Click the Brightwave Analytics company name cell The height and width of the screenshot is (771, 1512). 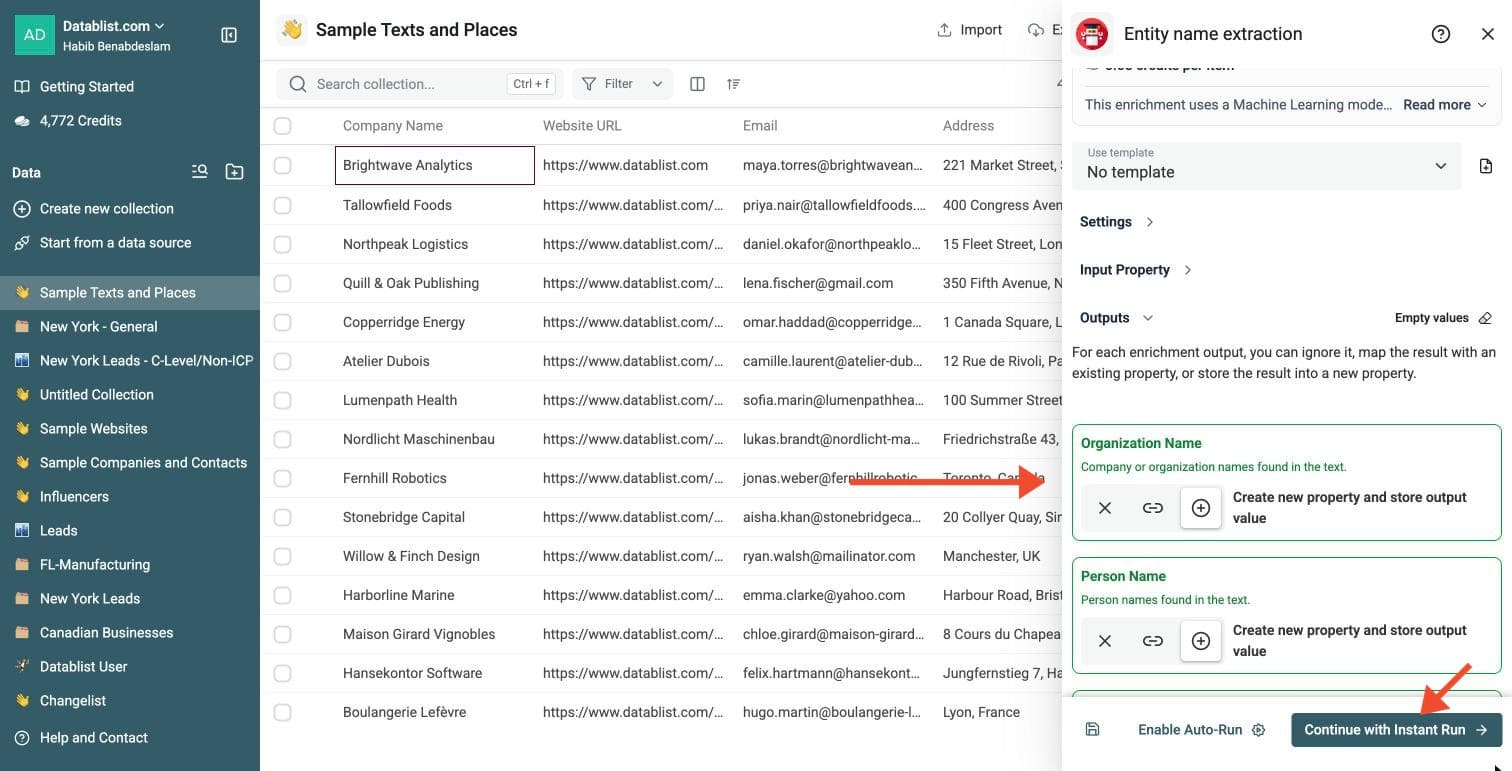(x=435, y=165)
